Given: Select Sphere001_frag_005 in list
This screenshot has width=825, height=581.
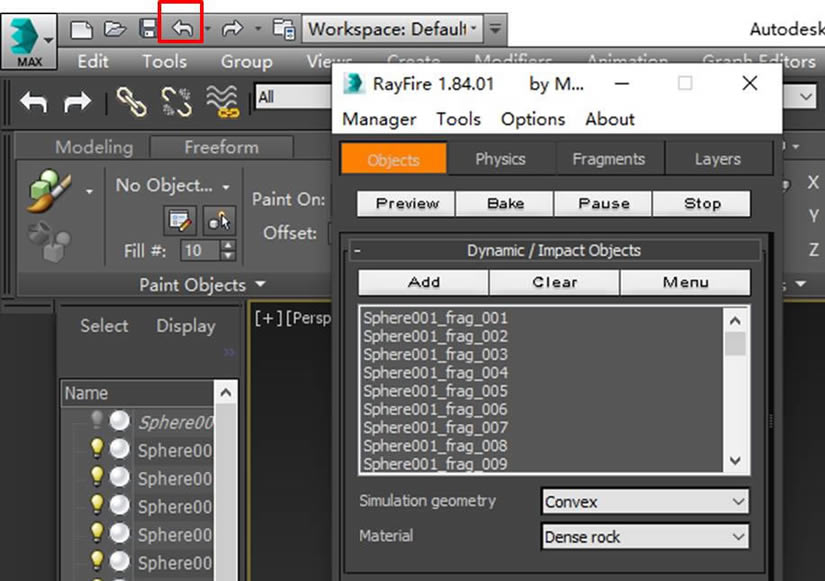Looking at the screenshot, I should click(x=436, y=392).
